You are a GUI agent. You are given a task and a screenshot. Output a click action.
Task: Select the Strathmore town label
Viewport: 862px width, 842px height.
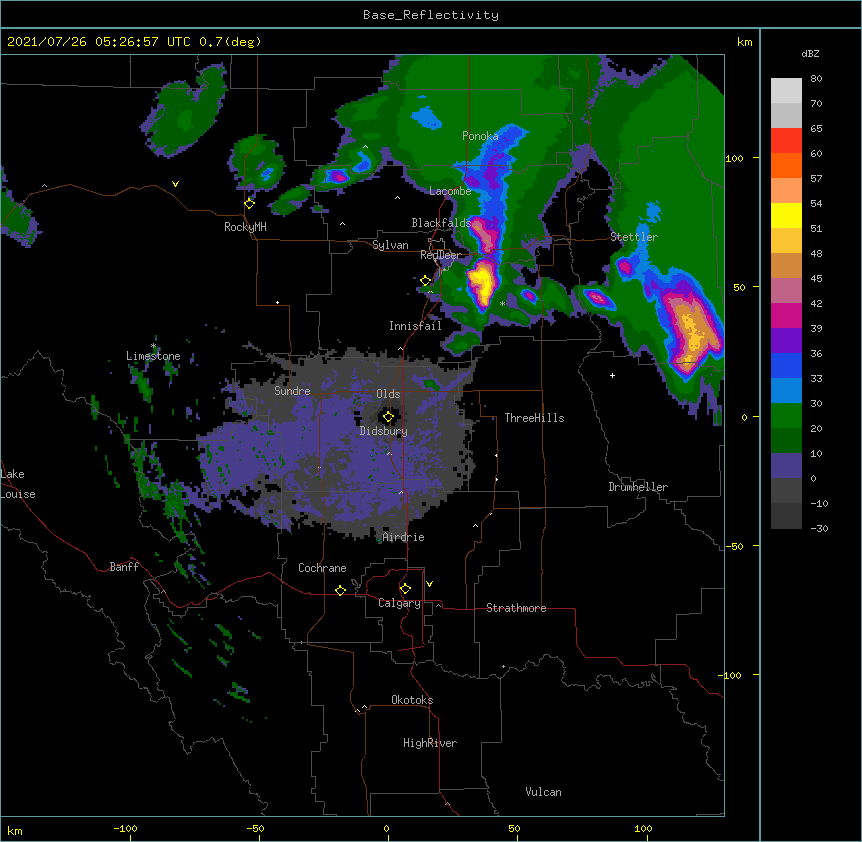click(x=516, y=608)
